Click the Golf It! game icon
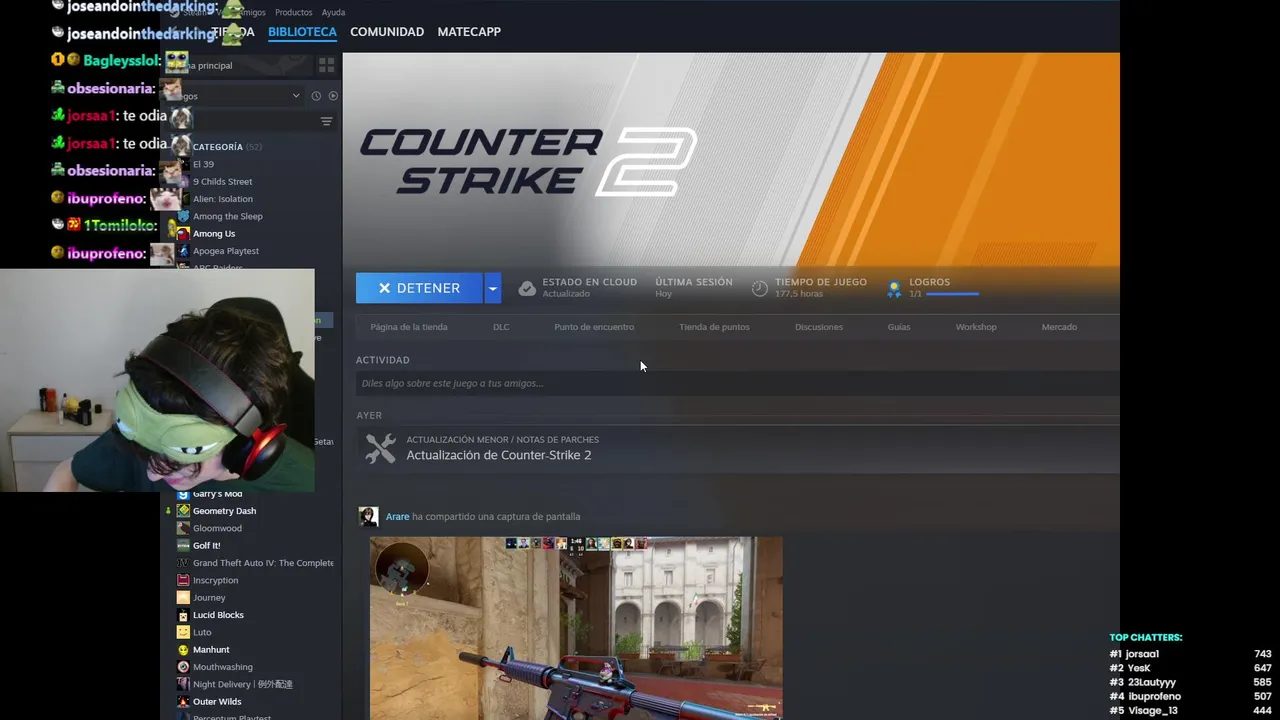This screenshot has height=720, width=1280. (x=183, y=546)
